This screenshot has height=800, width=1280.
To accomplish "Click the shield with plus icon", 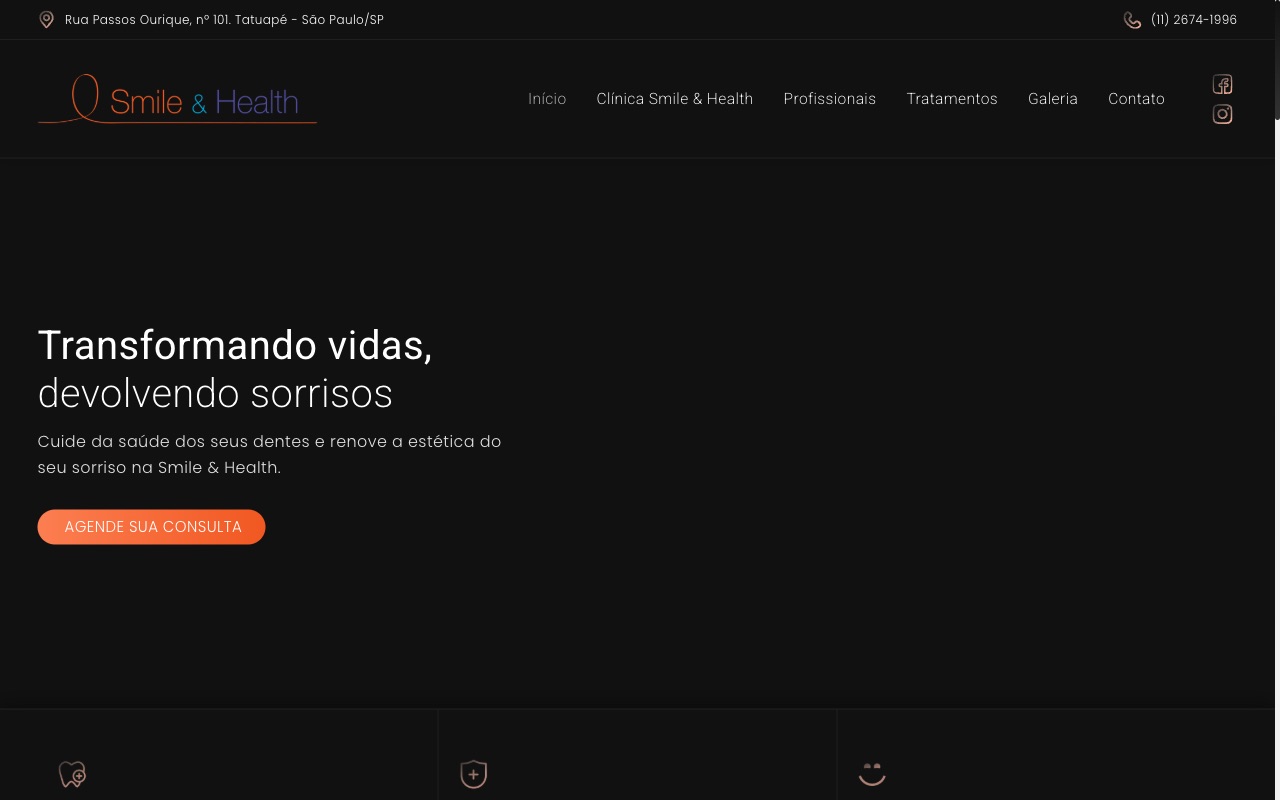I will (473, 774).
